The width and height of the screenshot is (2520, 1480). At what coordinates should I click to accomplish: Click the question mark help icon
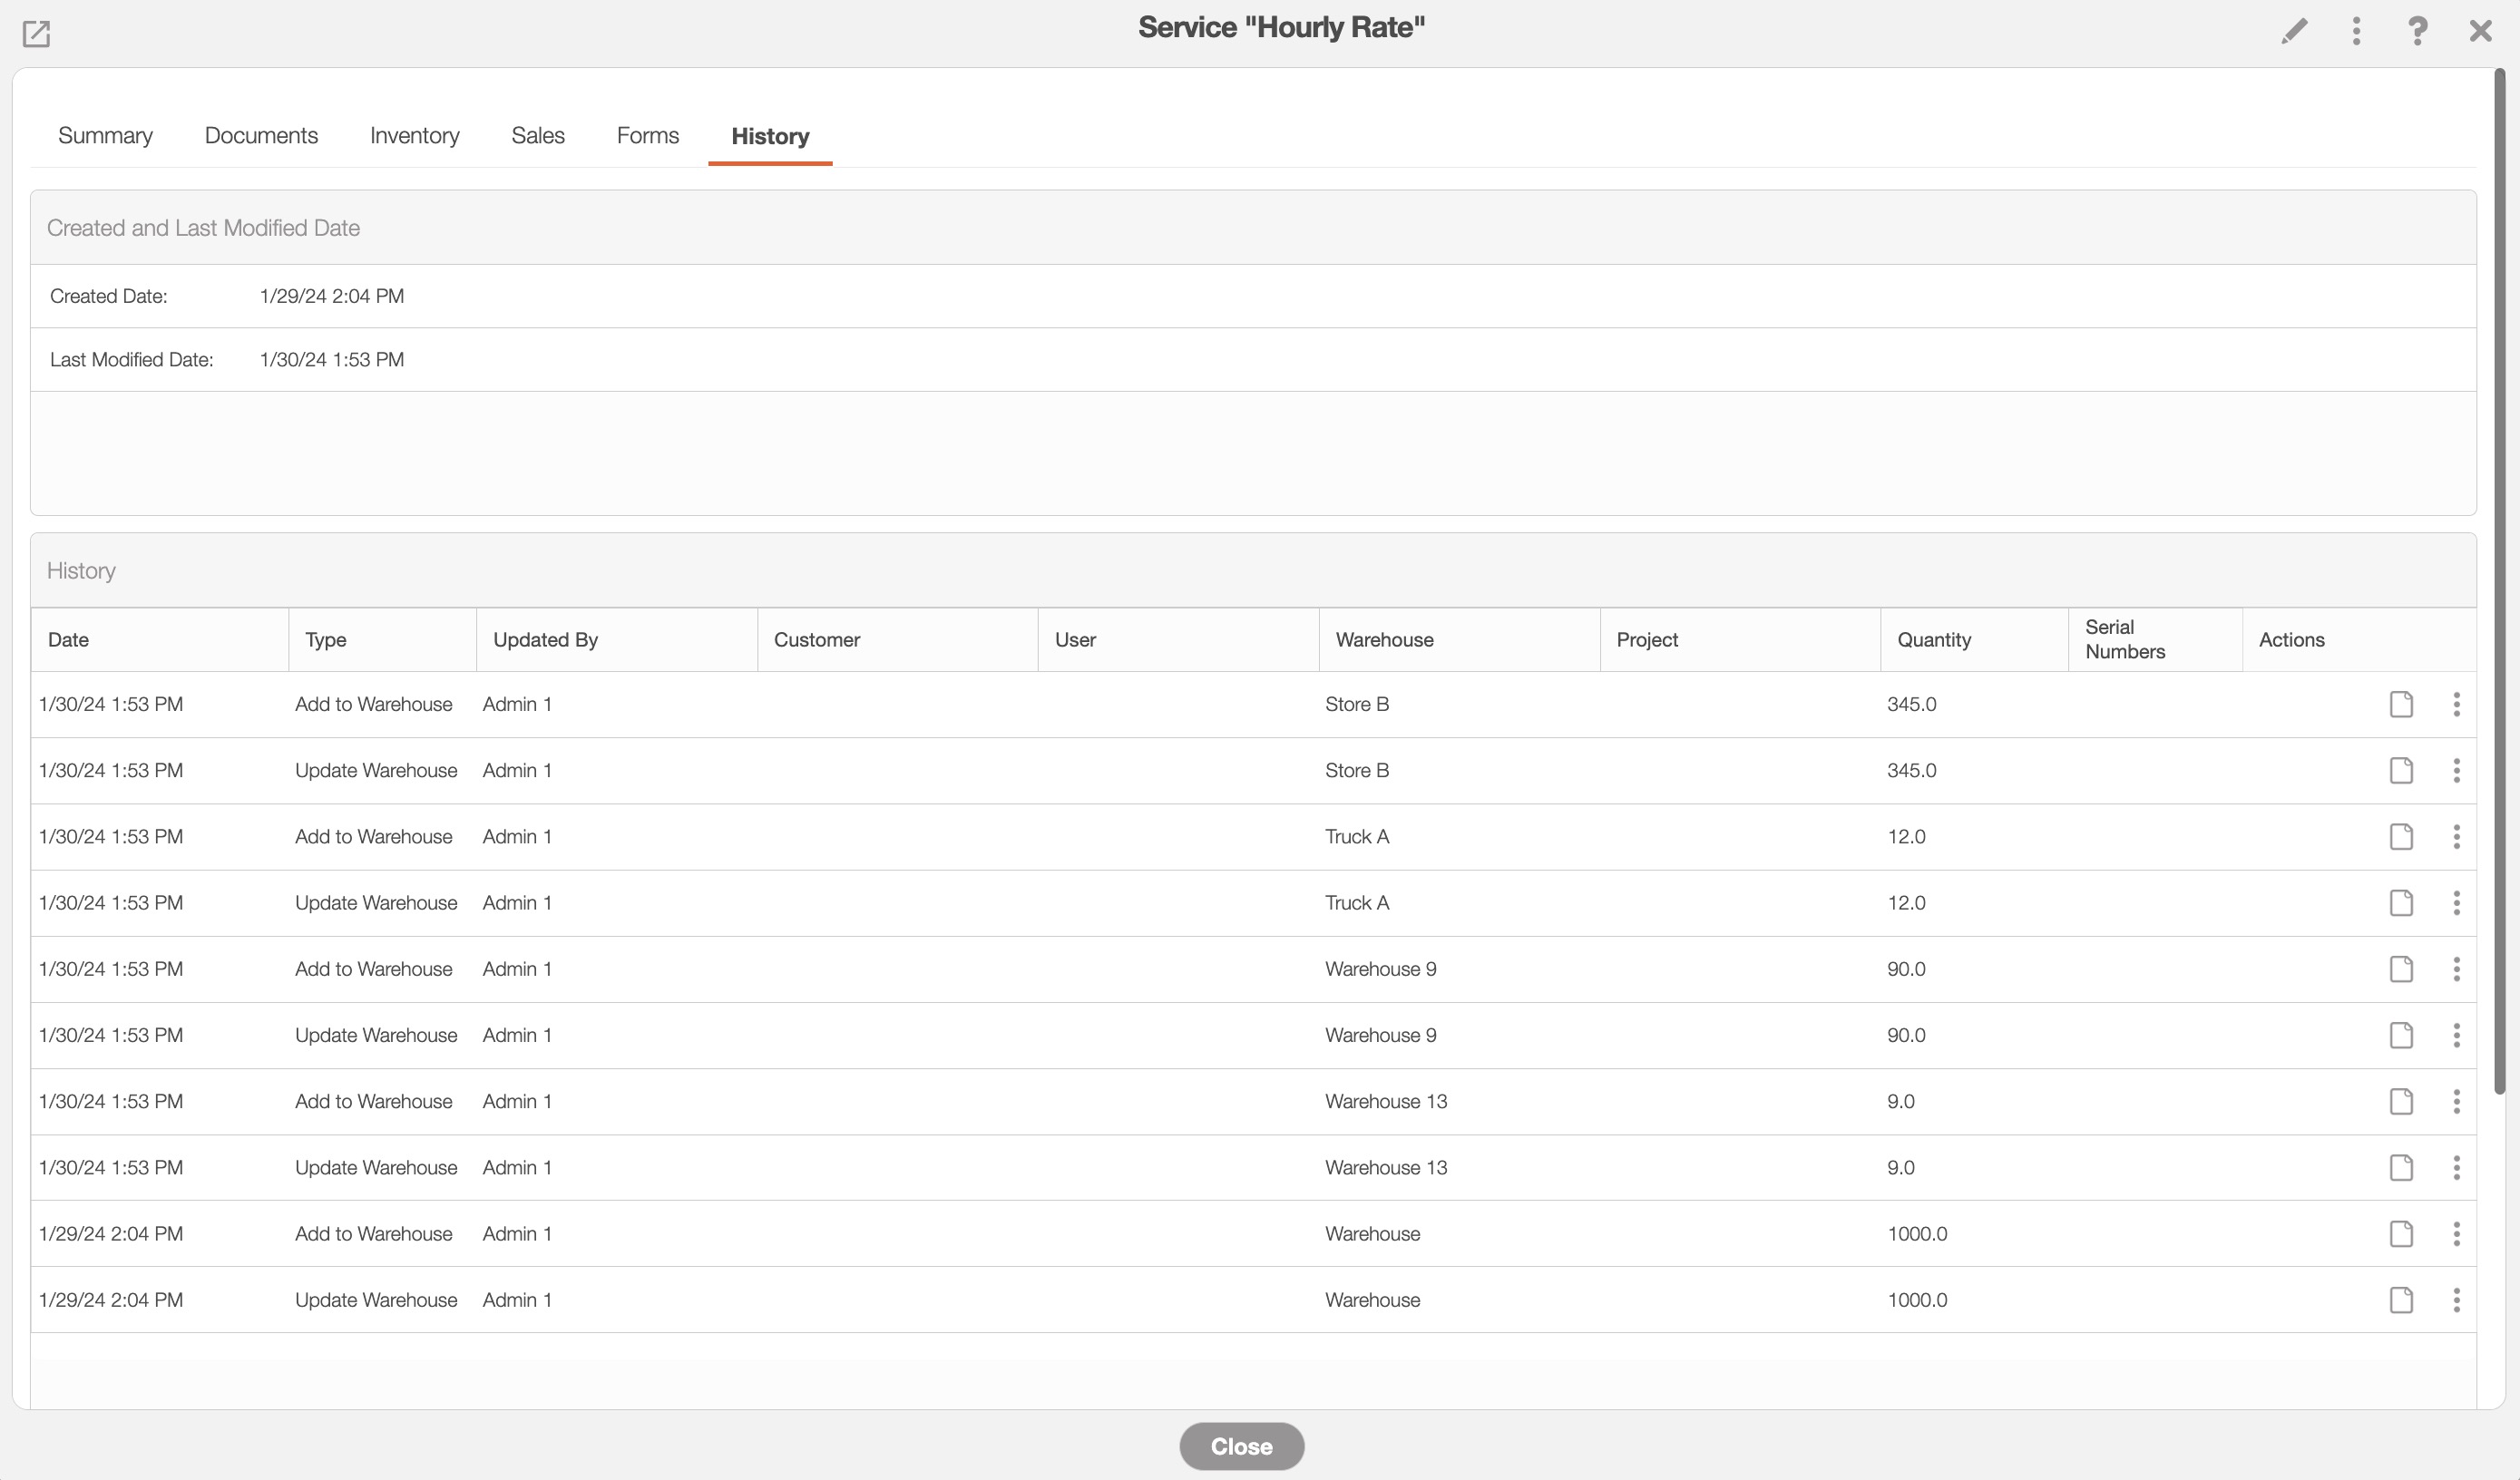(2417, 31)
